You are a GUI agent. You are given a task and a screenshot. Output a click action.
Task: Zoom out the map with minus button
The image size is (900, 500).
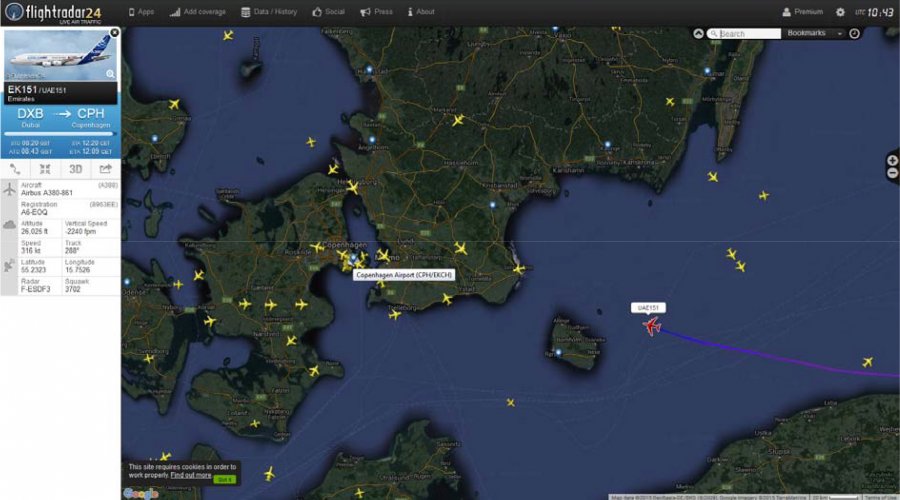coord(893,173)
